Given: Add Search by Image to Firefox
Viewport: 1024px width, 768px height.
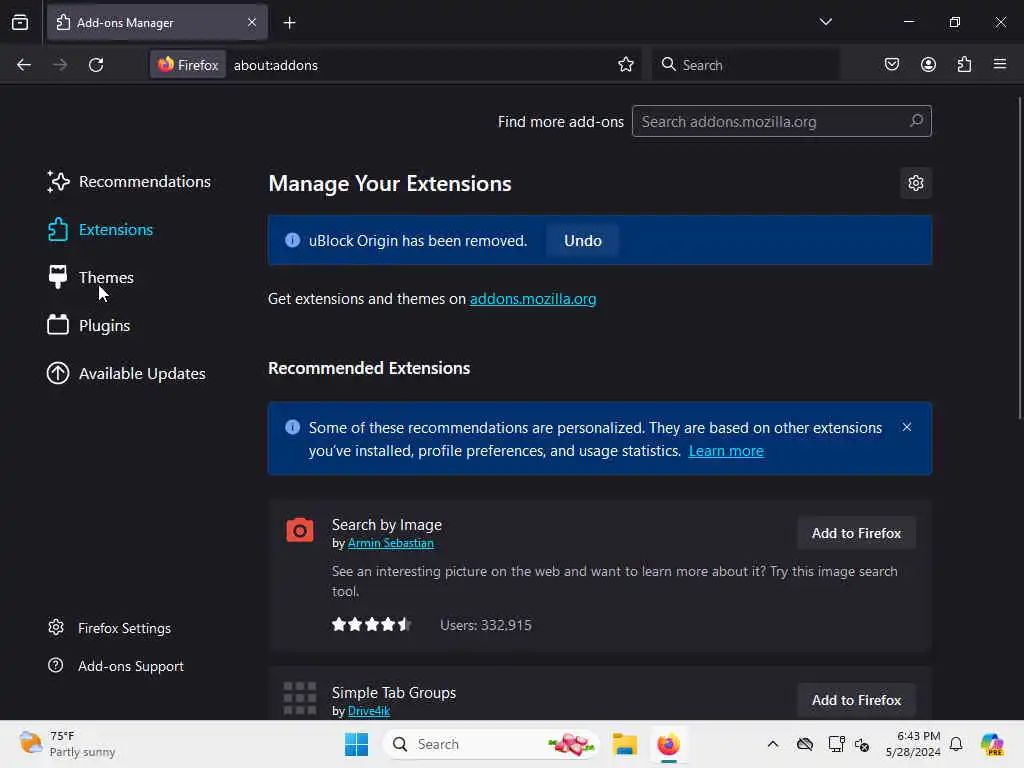Looking at the screenshot, I should point(856,534).
